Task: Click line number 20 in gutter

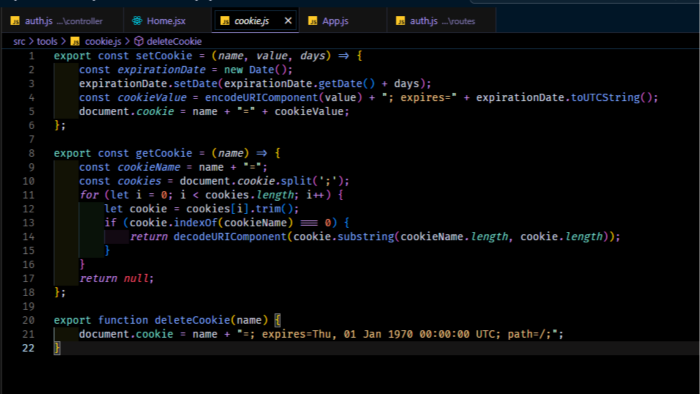Action: point(29,320)
